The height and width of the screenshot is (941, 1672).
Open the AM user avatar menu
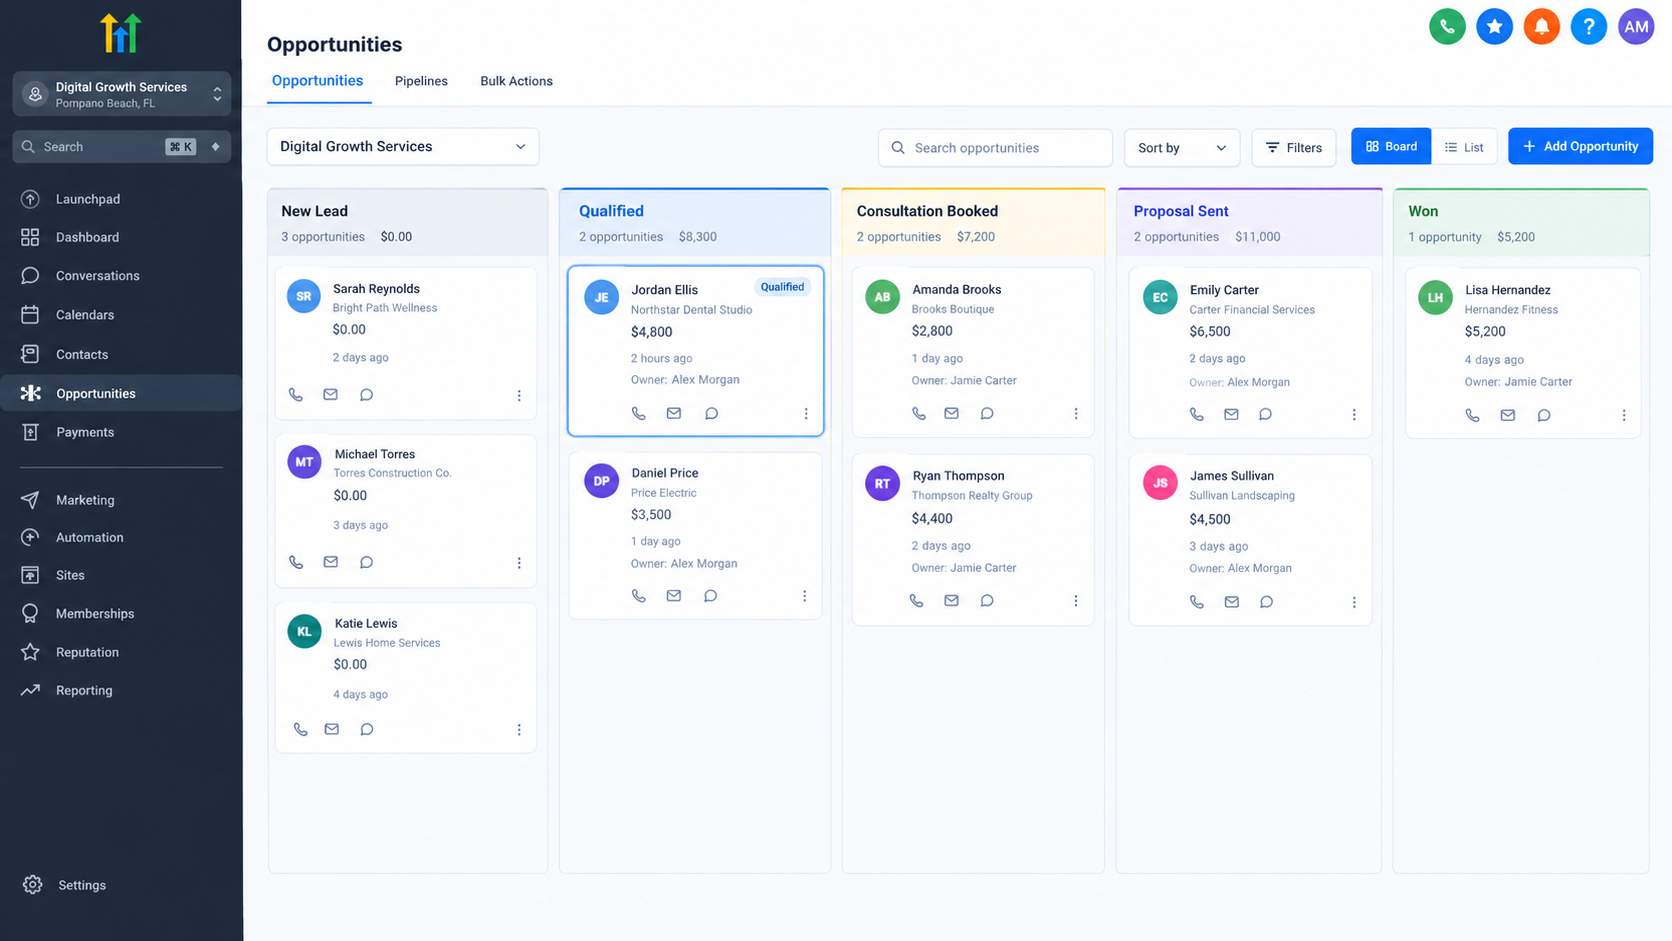click(x=1636, y=27)
